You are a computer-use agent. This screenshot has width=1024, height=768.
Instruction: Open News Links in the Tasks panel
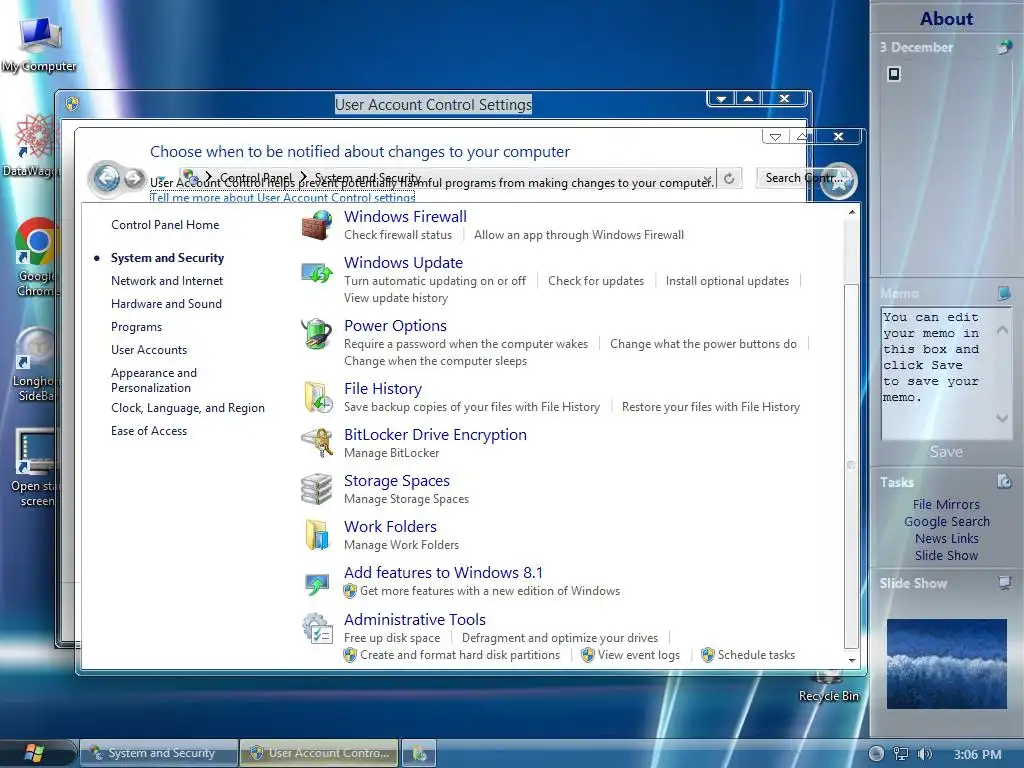pyautogui.click(x=946, y=539)
